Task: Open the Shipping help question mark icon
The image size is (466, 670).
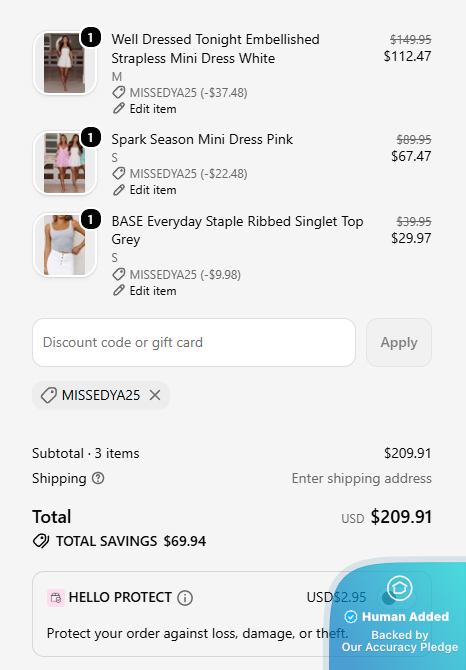Action: point(98,478)
